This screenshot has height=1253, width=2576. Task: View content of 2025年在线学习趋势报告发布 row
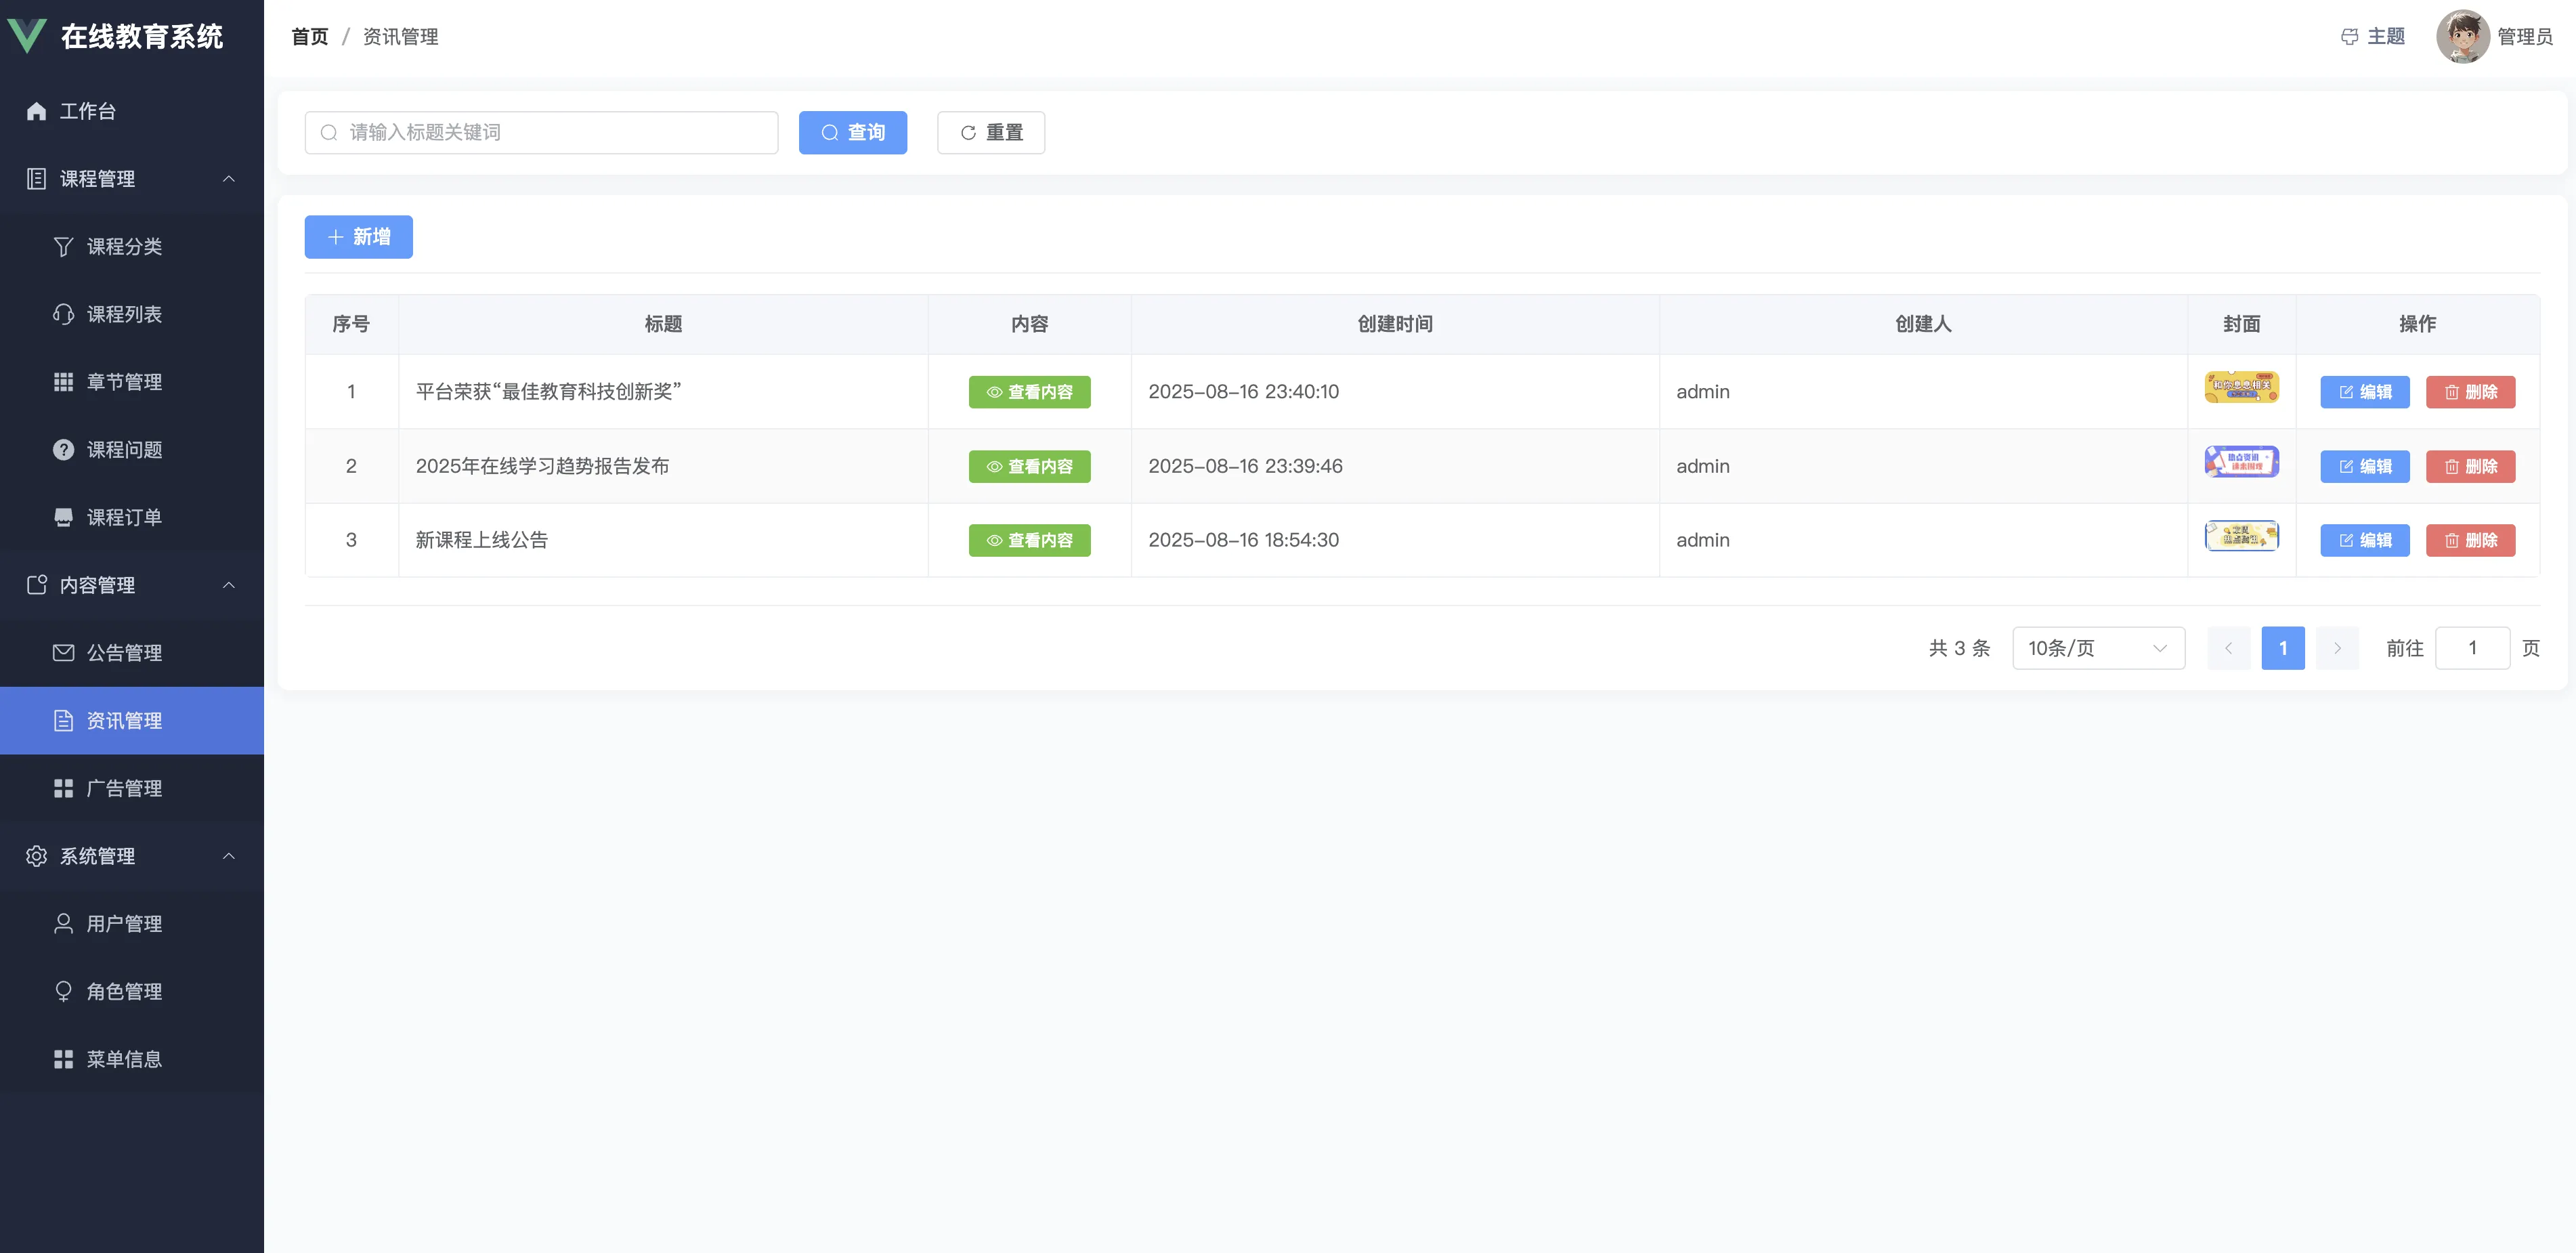pyautogui.click(x=1029, y=466)
